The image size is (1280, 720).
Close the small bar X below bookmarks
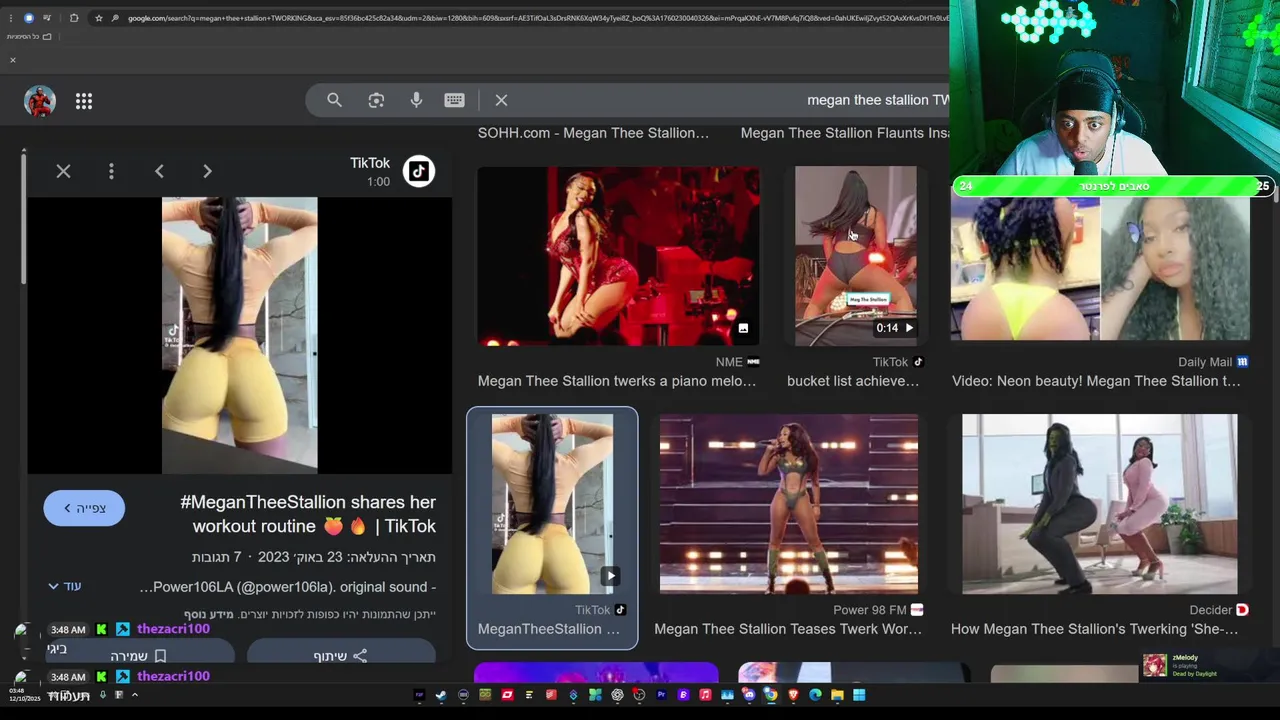[13, 61]
